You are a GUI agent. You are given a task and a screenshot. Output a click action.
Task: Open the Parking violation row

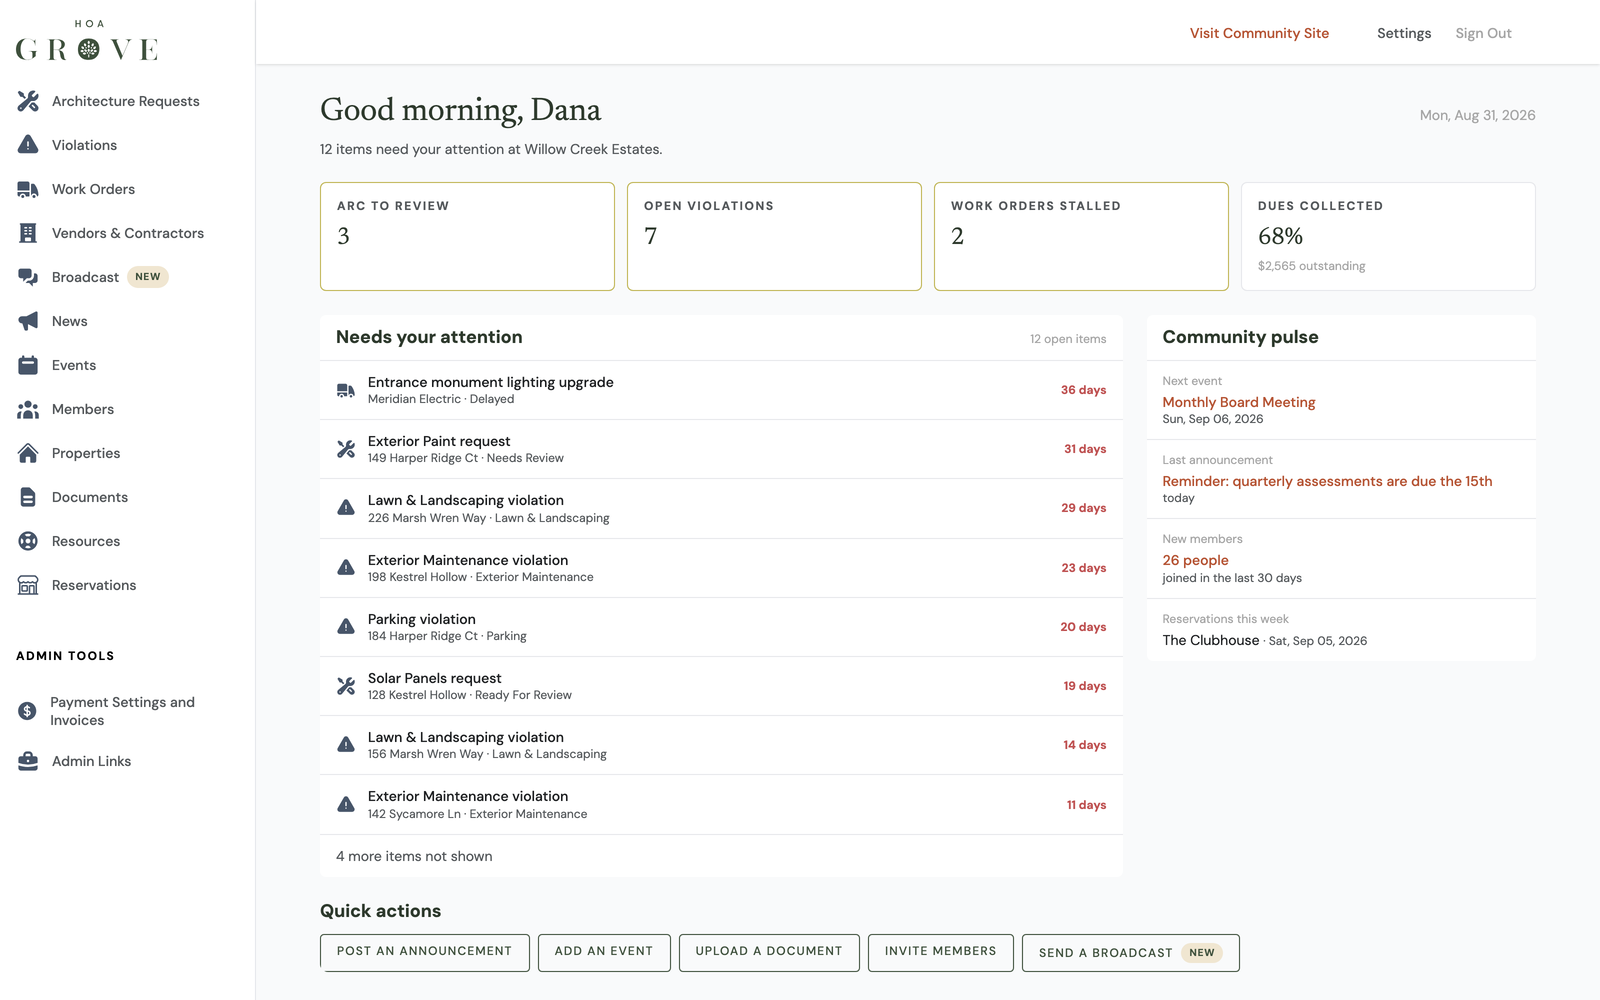[721, 627]
